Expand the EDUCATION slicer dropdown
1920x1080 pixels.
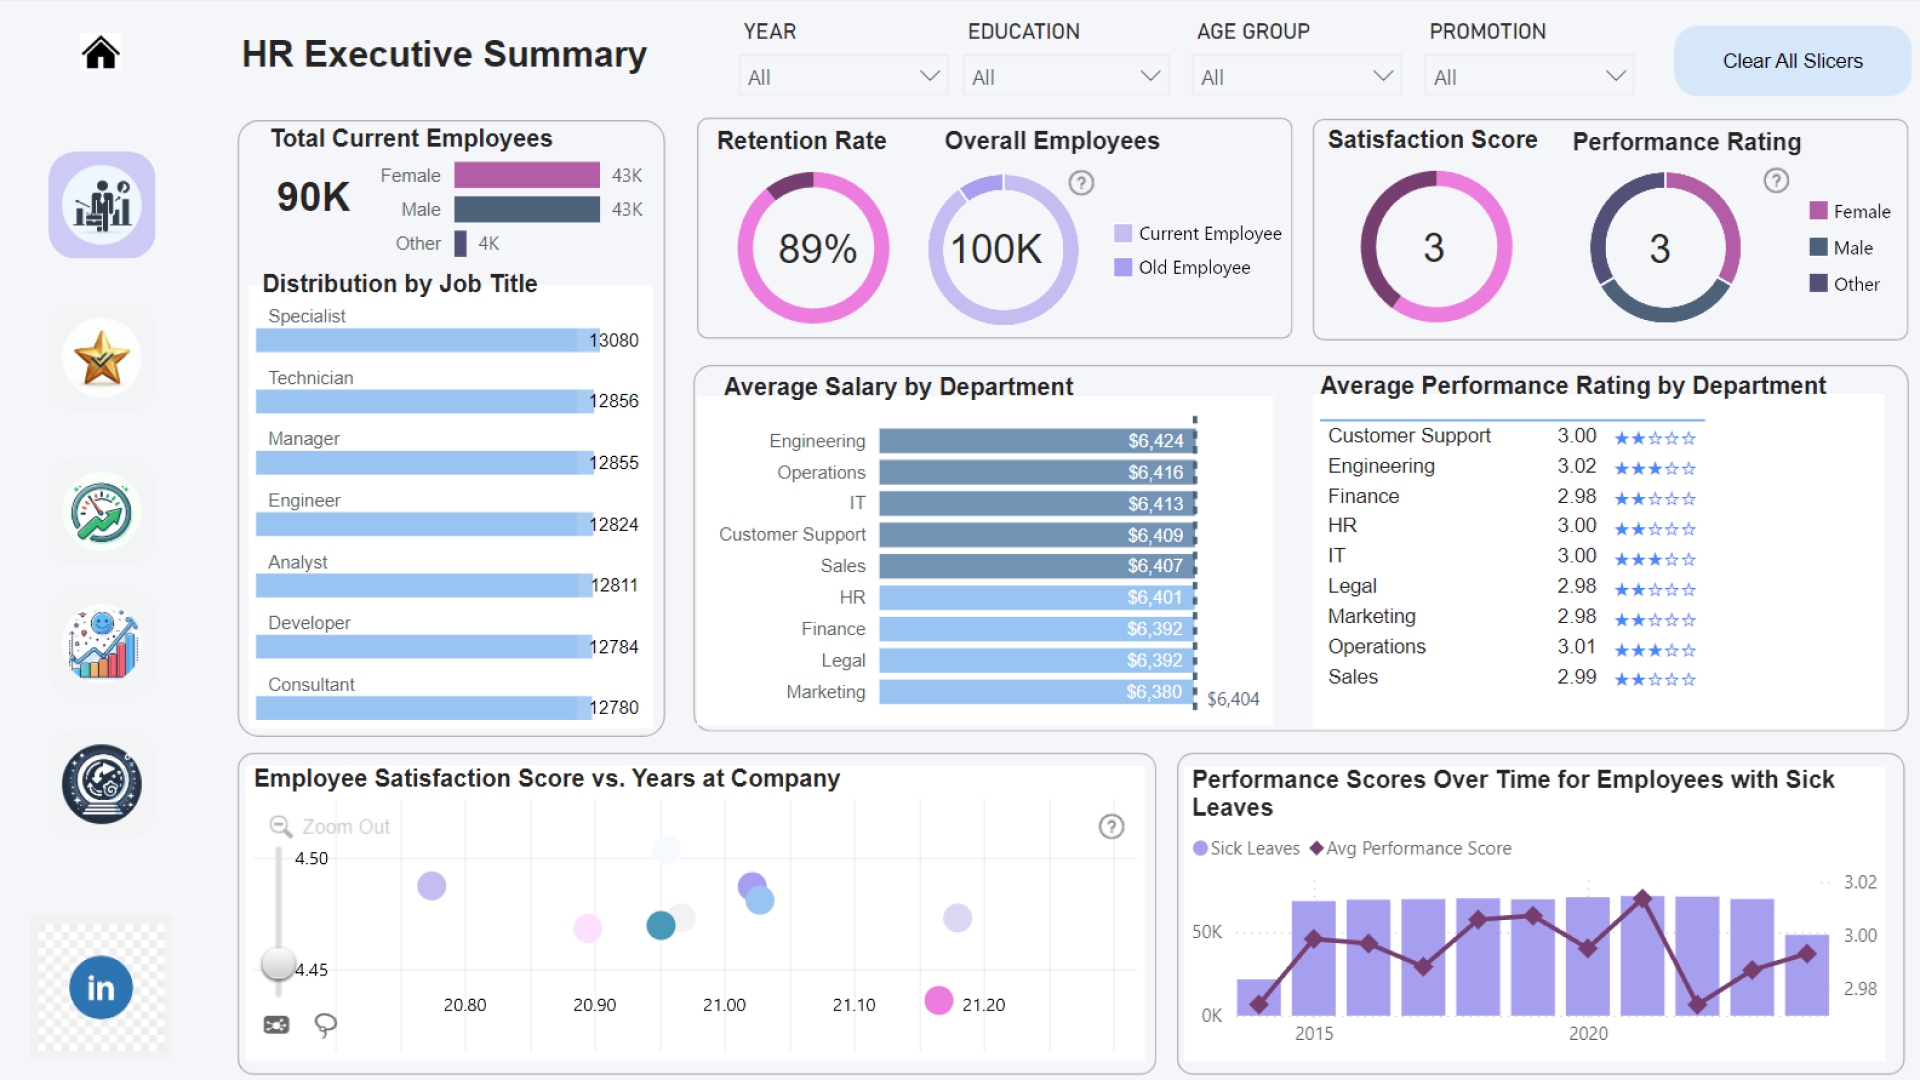(1066, 76)
